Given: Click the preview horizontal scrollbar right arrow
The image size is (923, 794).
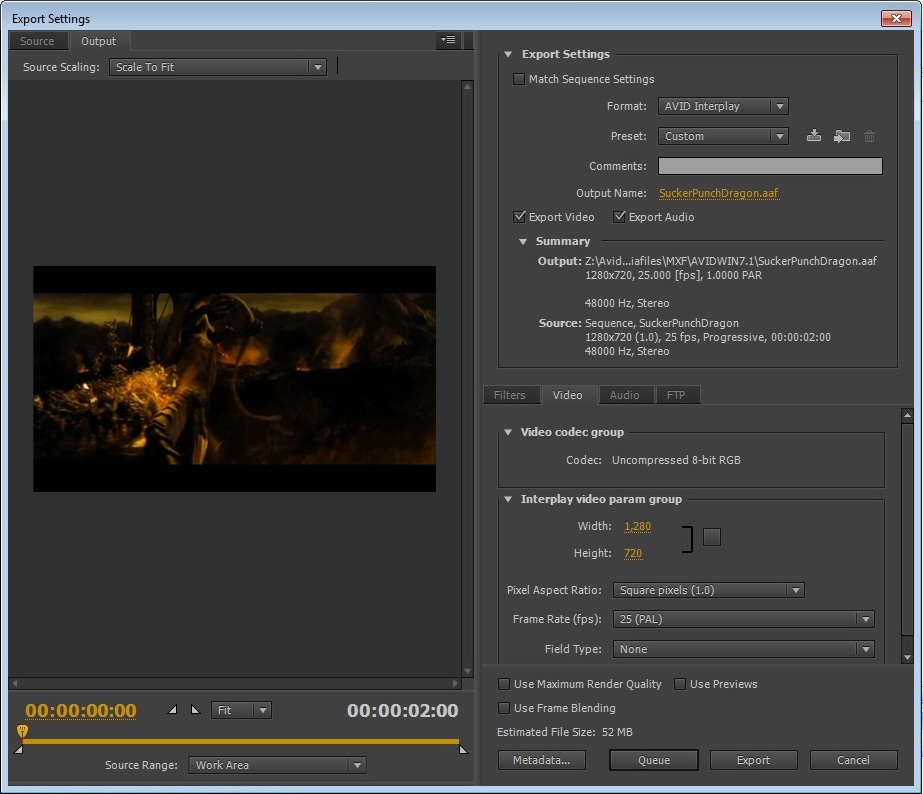Looking at the screenshot, I should click(455, 683).
